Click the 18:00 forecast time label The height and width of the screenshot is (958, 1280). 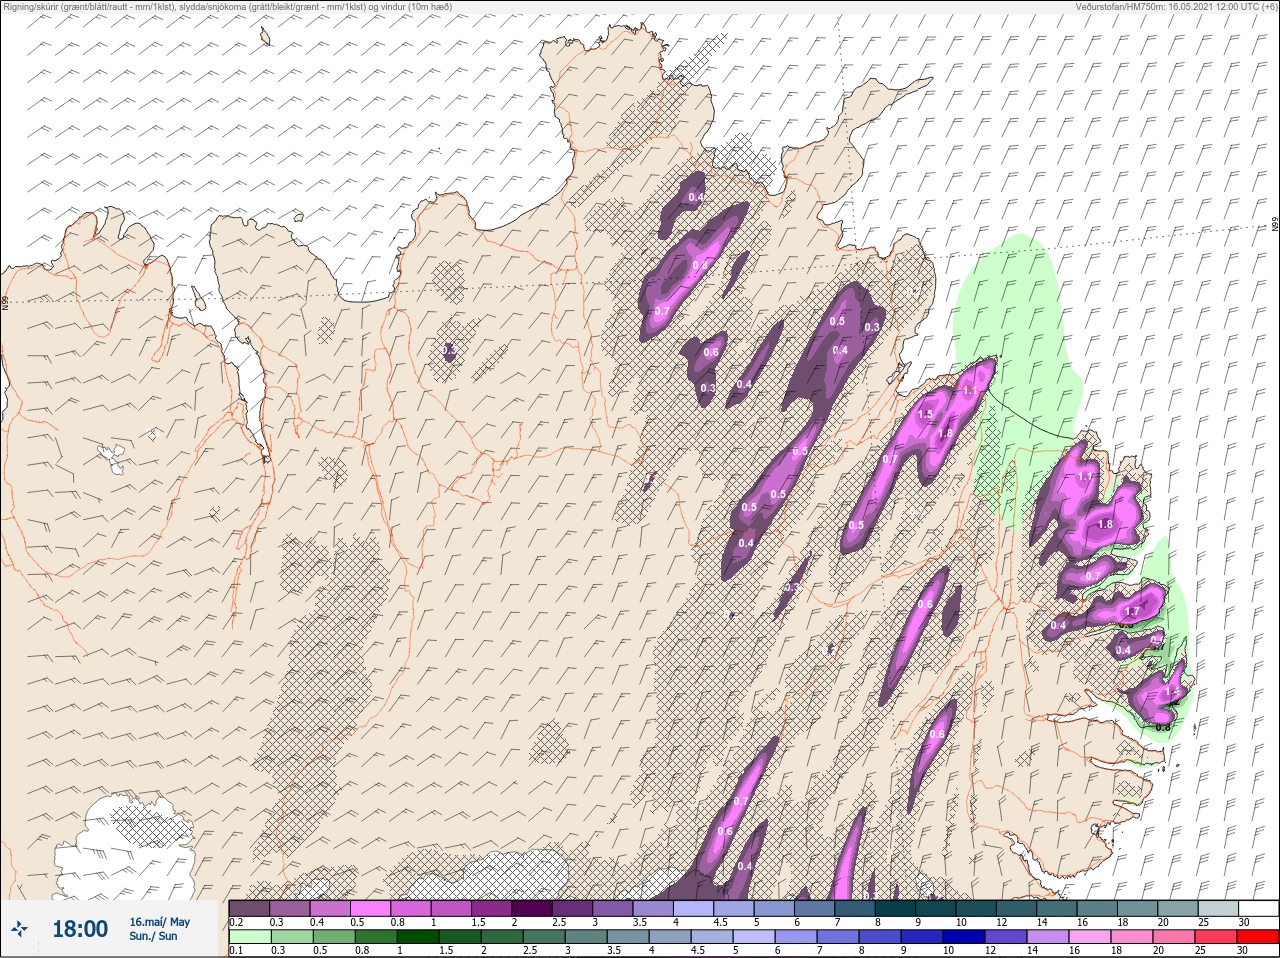point(80,929)
